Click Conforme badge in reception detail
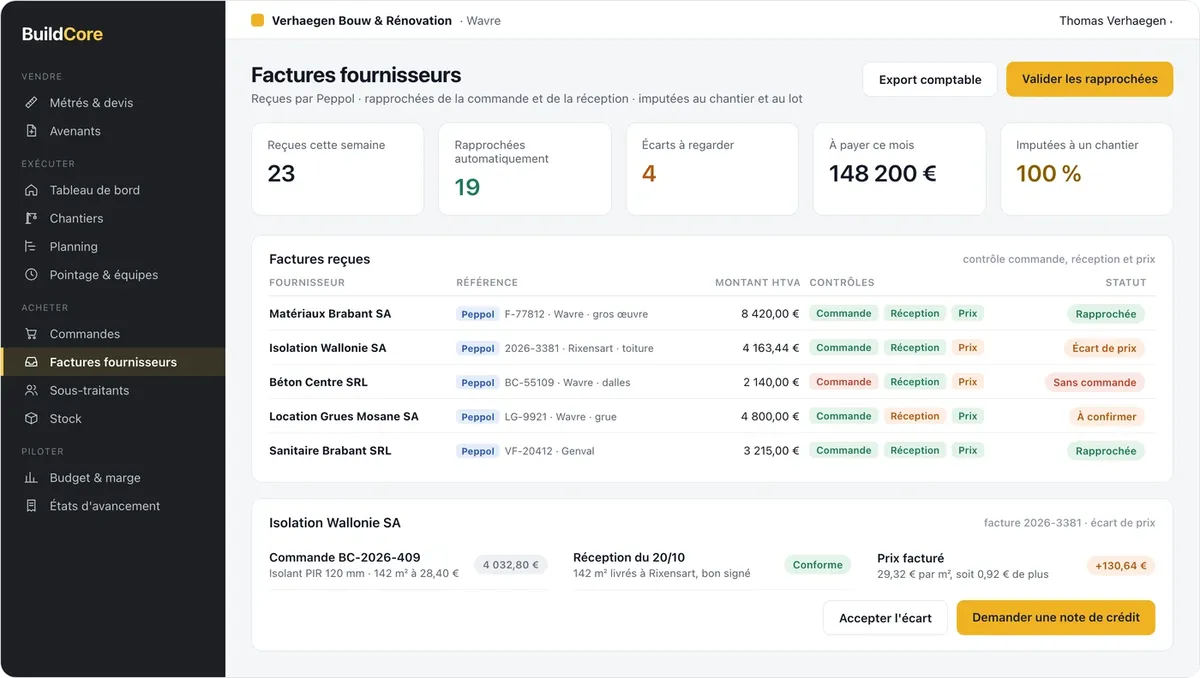Viewport: 1200px width, 678px height. pyautogui.click(x=818, y=565)
